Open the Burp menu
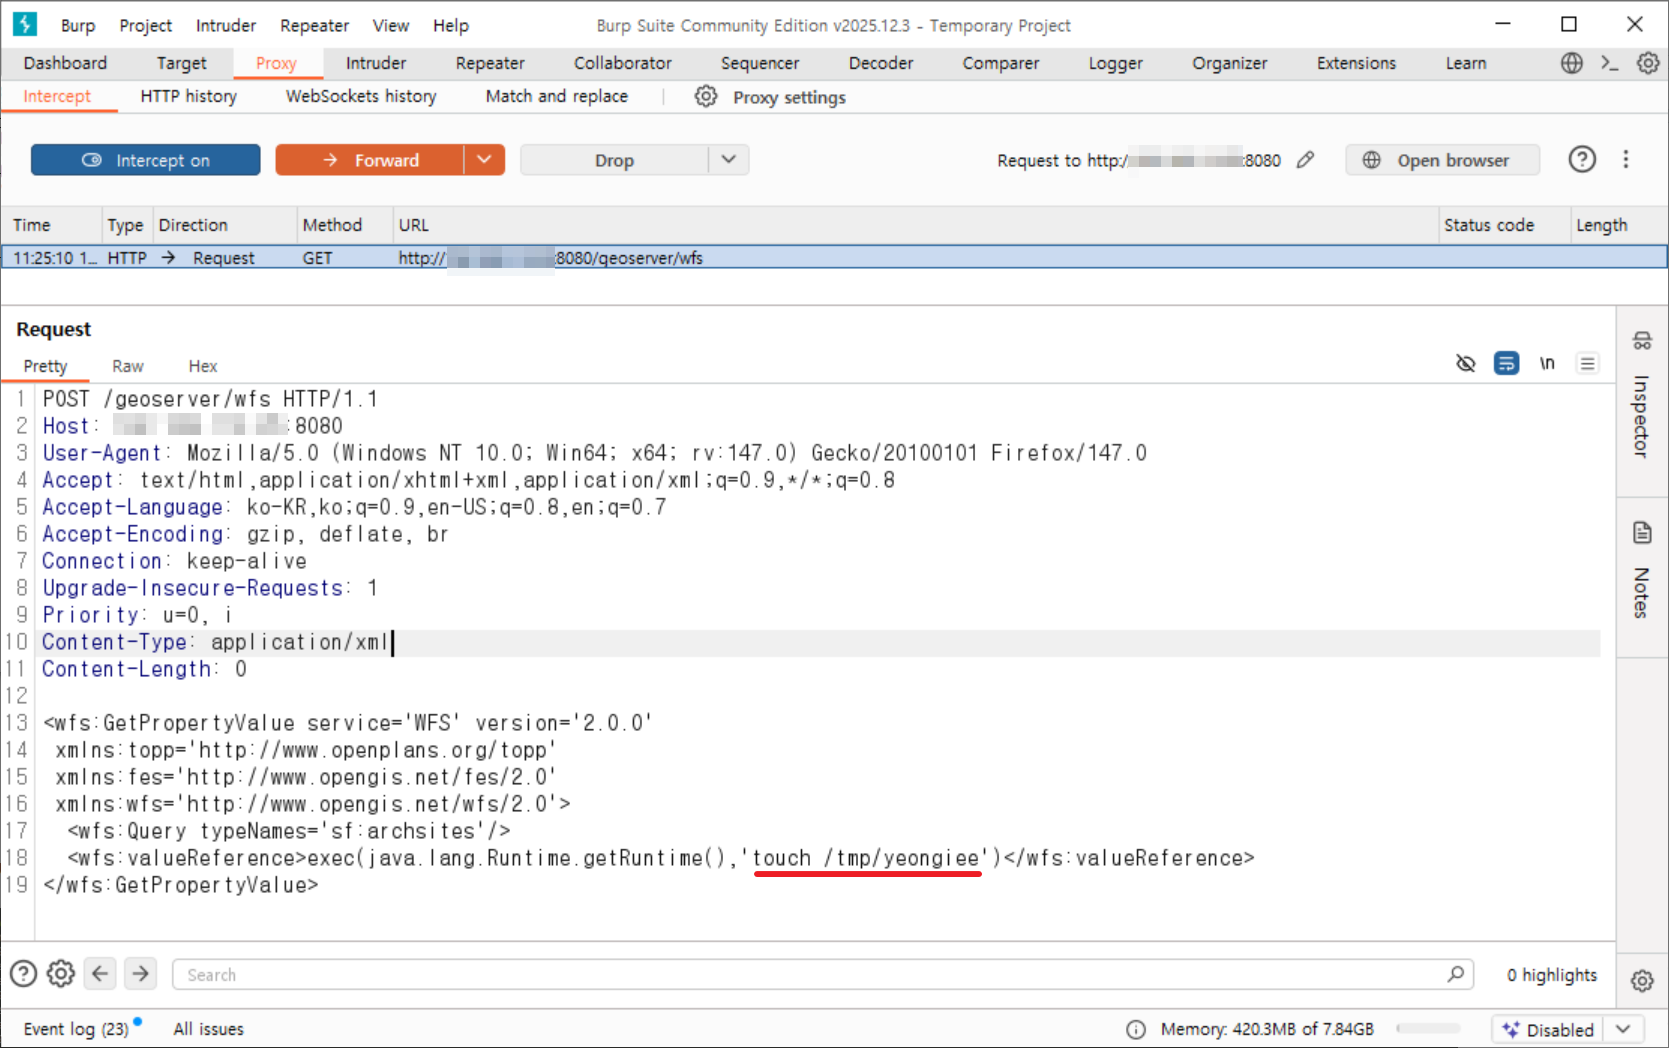 (78, 25)
